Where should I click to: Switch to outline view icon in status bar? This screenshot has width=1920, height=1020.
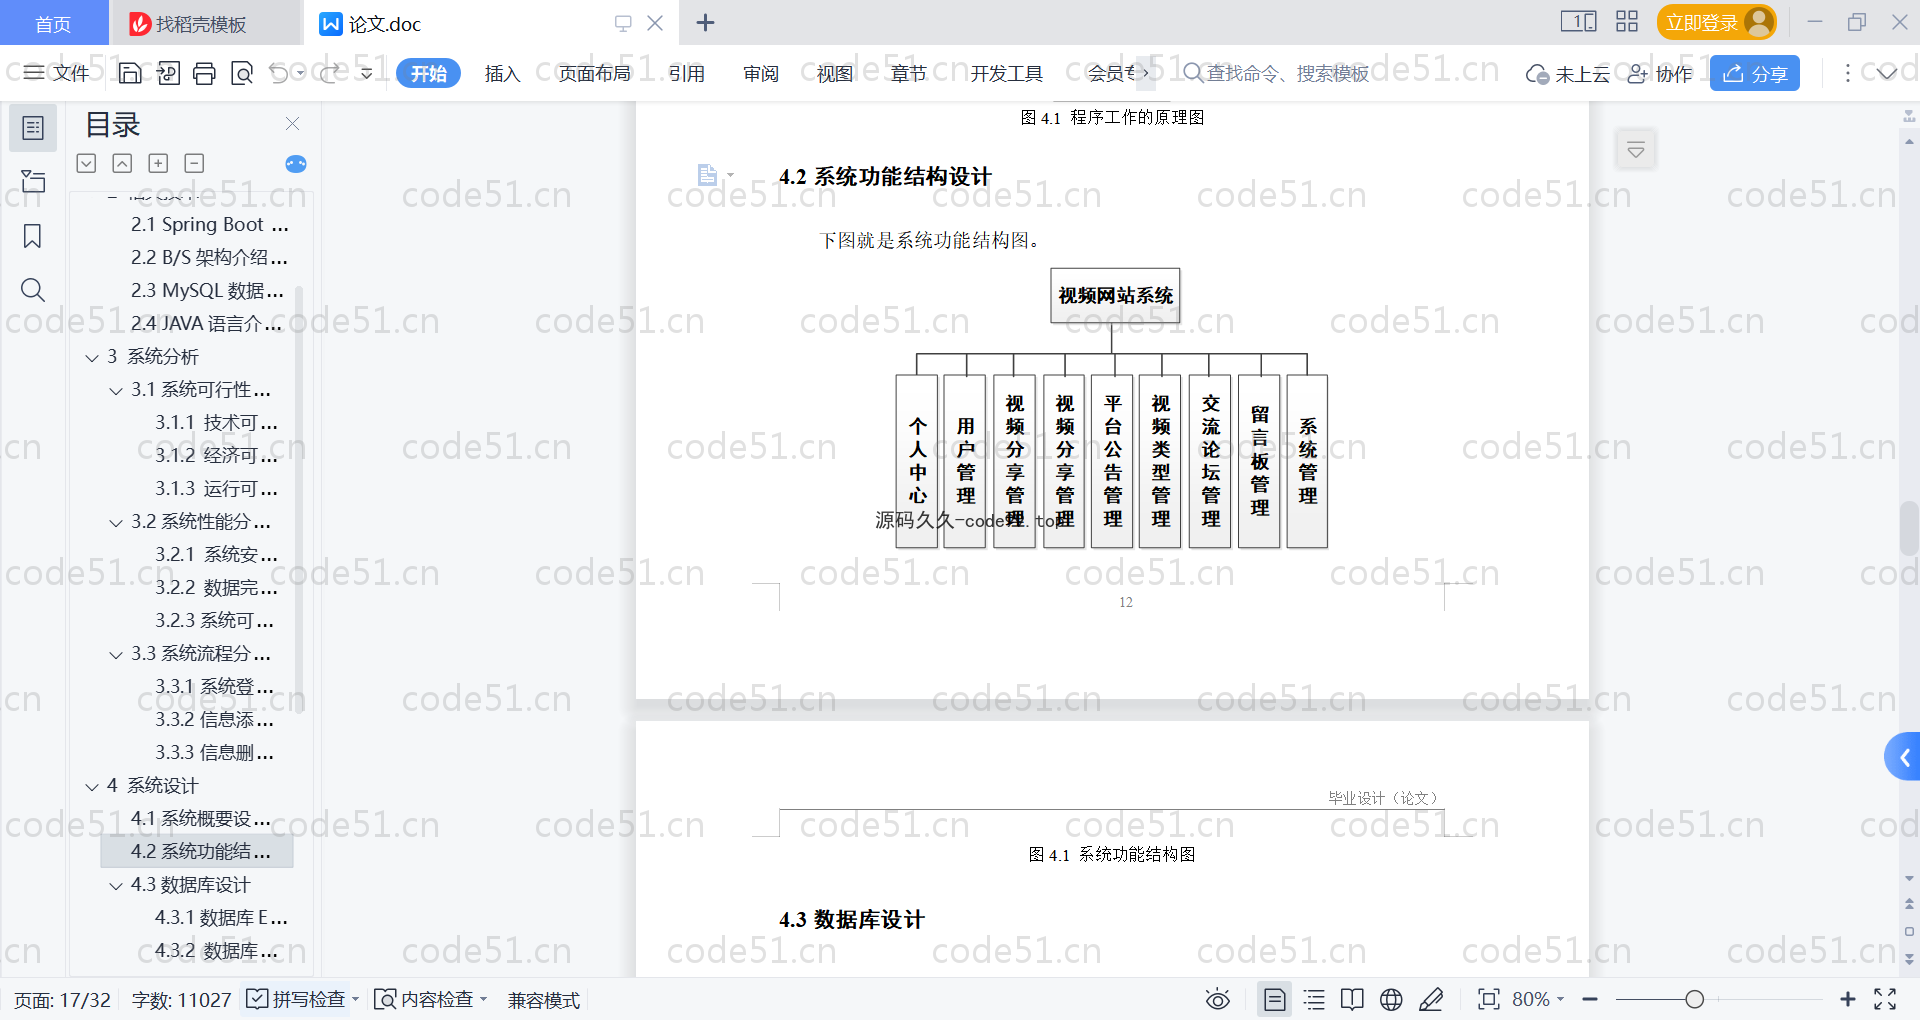point(1314,999)
